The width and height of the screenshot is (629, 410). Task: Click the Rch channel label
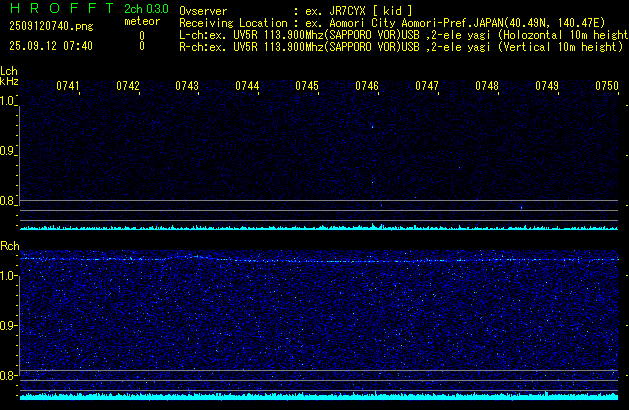click(10, 246)
